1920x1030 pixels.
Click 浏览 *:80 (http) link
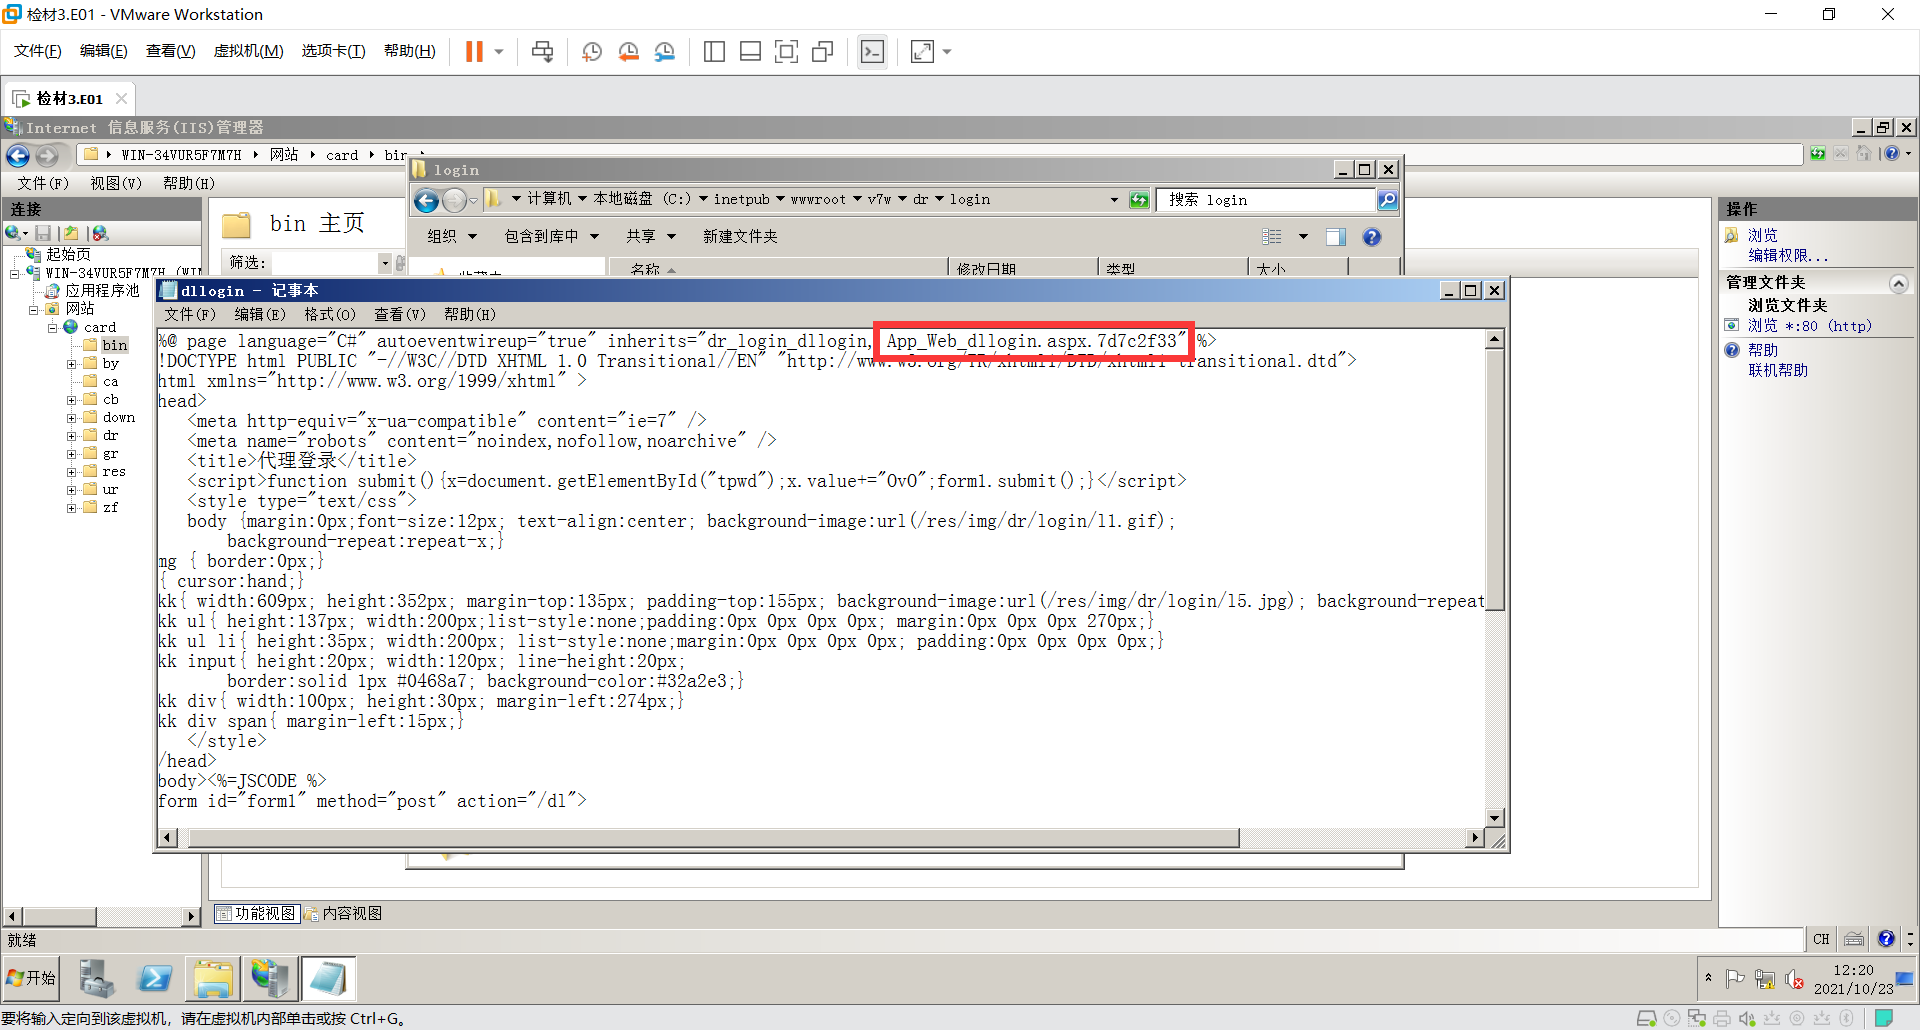click(1810, 326)
